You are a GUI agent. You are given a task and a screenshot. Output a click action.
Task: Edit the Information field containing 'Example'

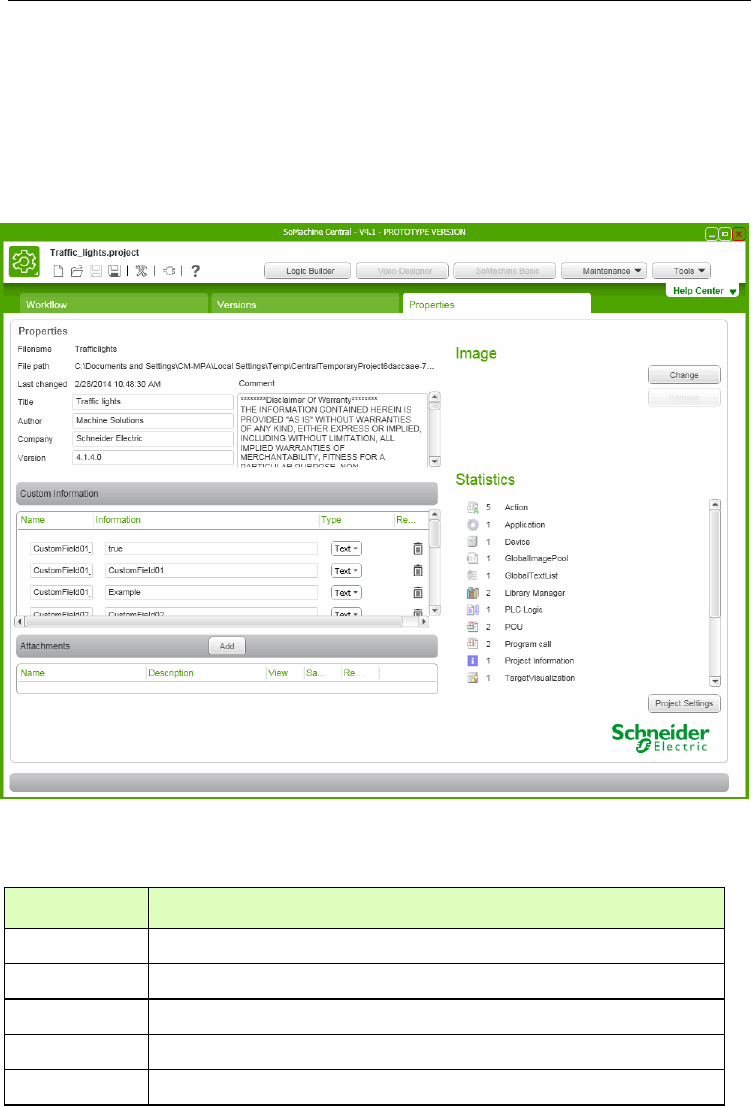click(x=212, y=592)
